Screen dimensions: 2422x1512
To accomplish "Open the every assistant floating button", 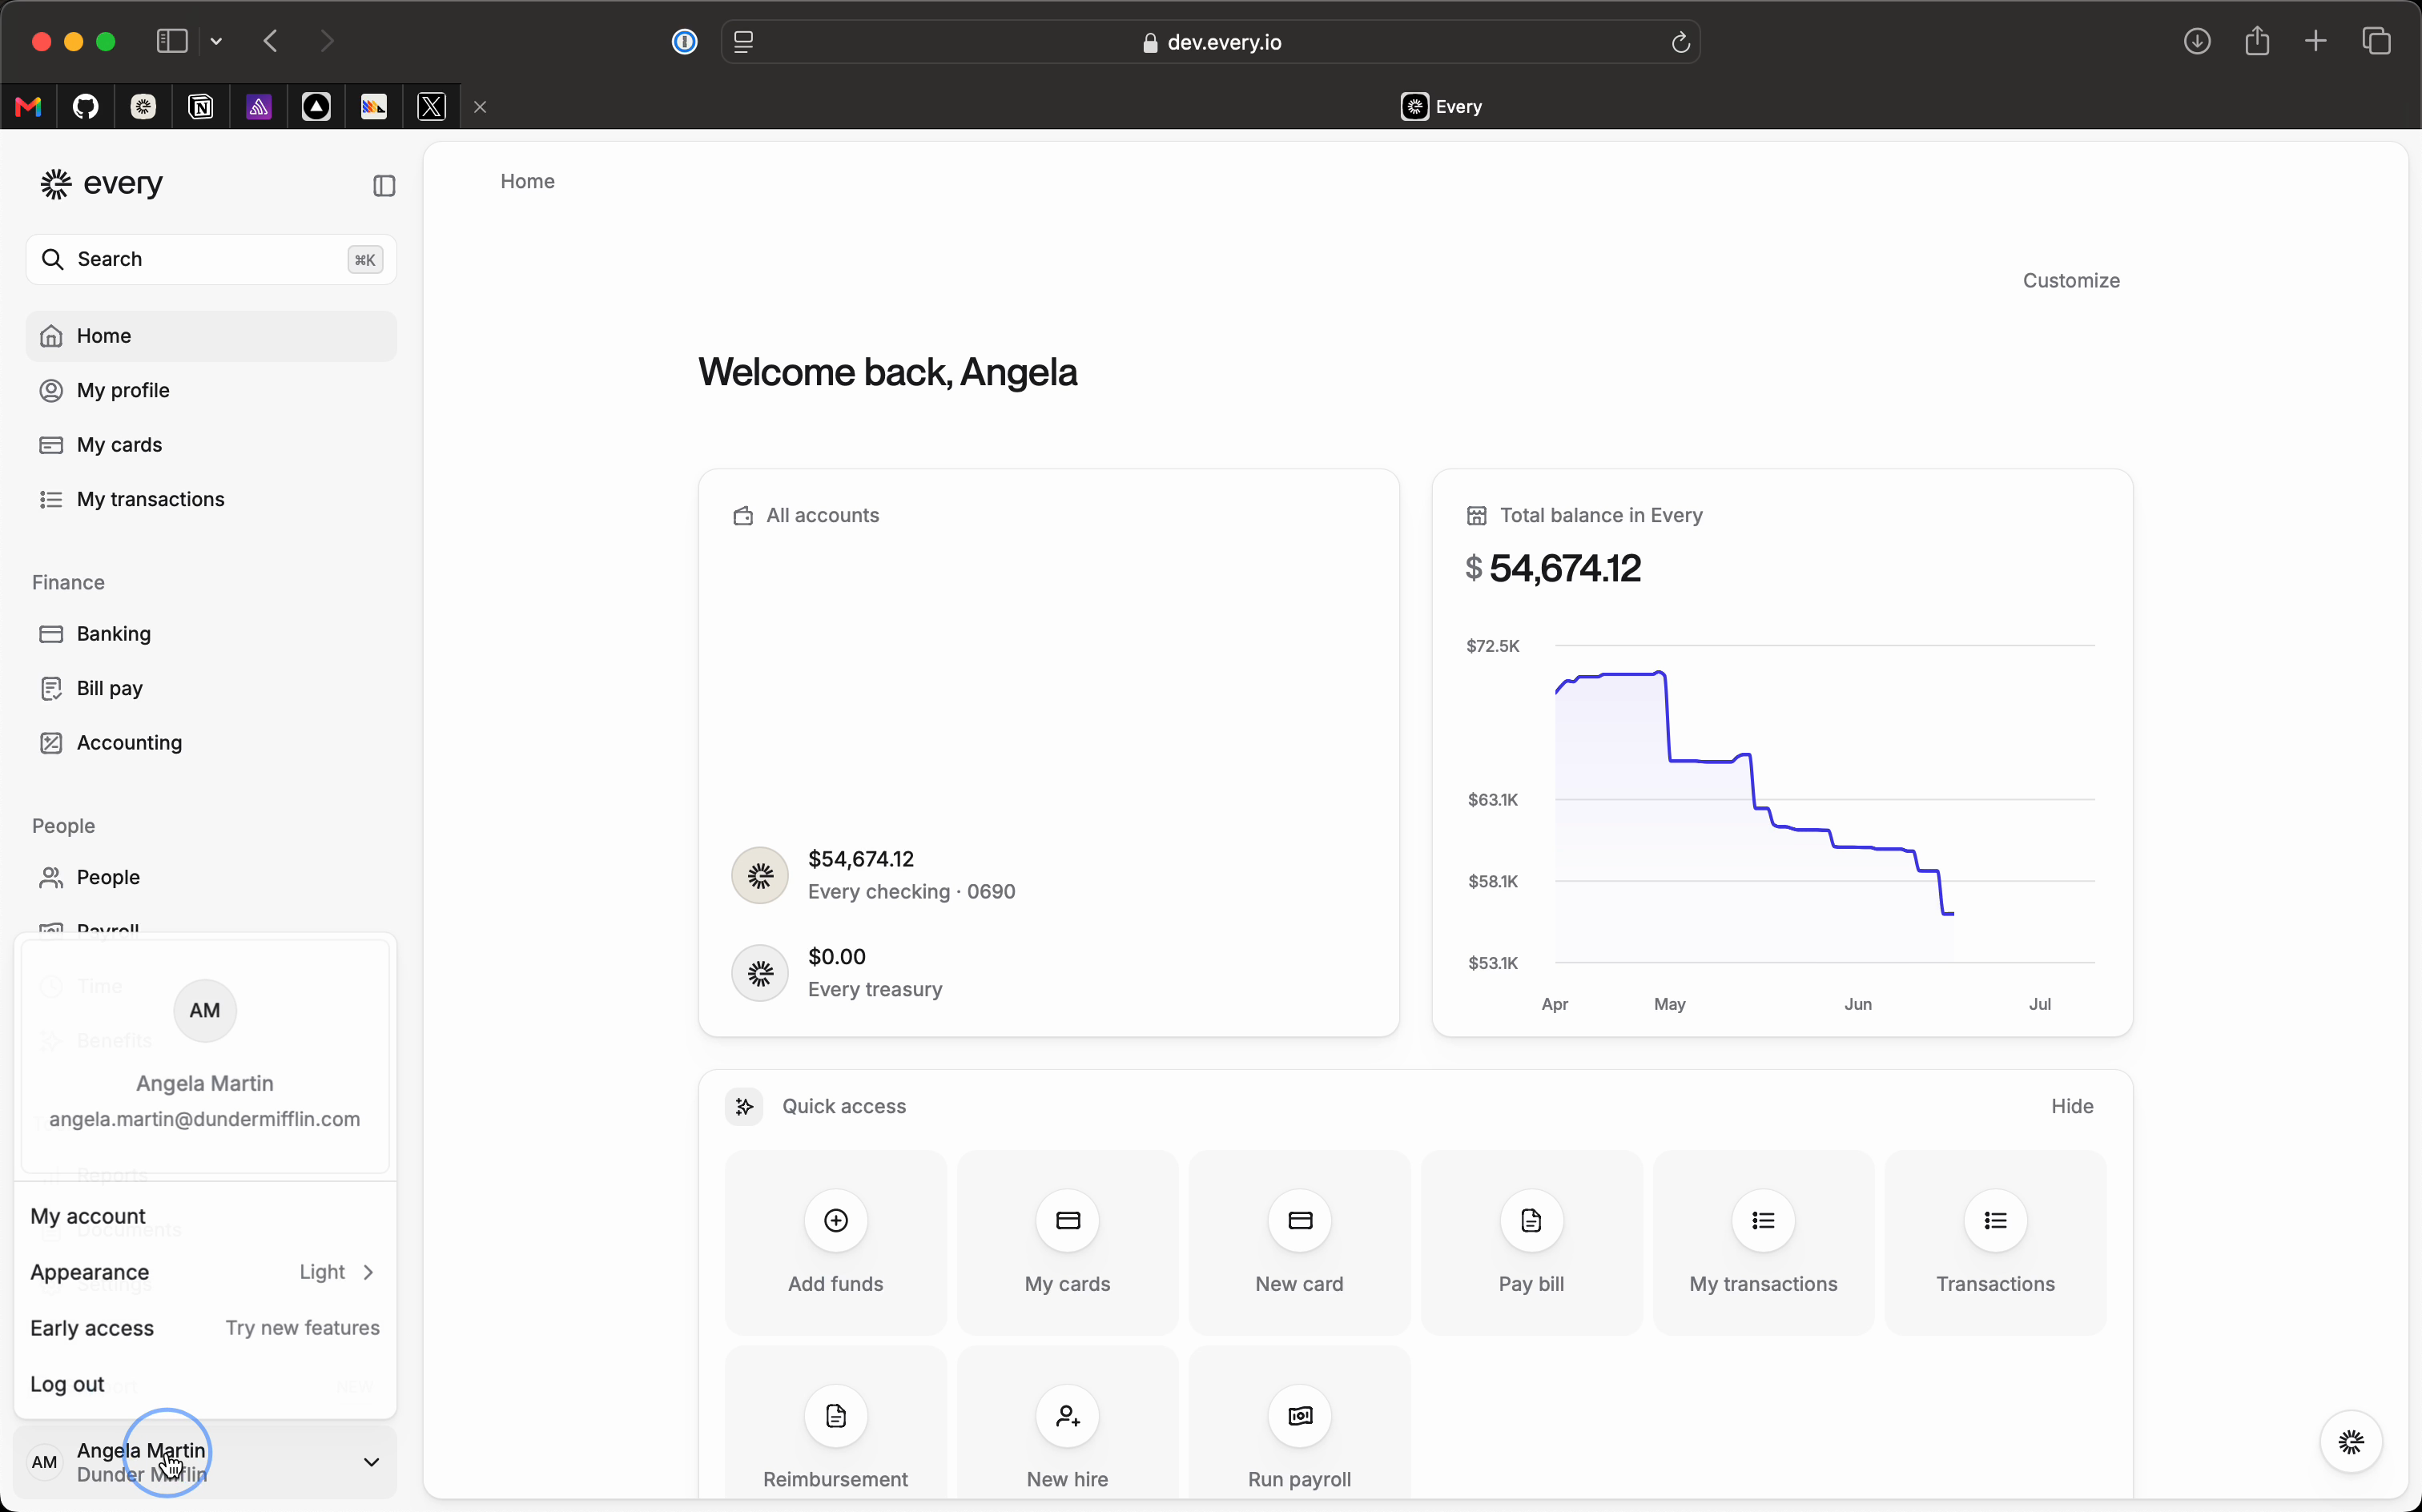I will [2351, 1442].
